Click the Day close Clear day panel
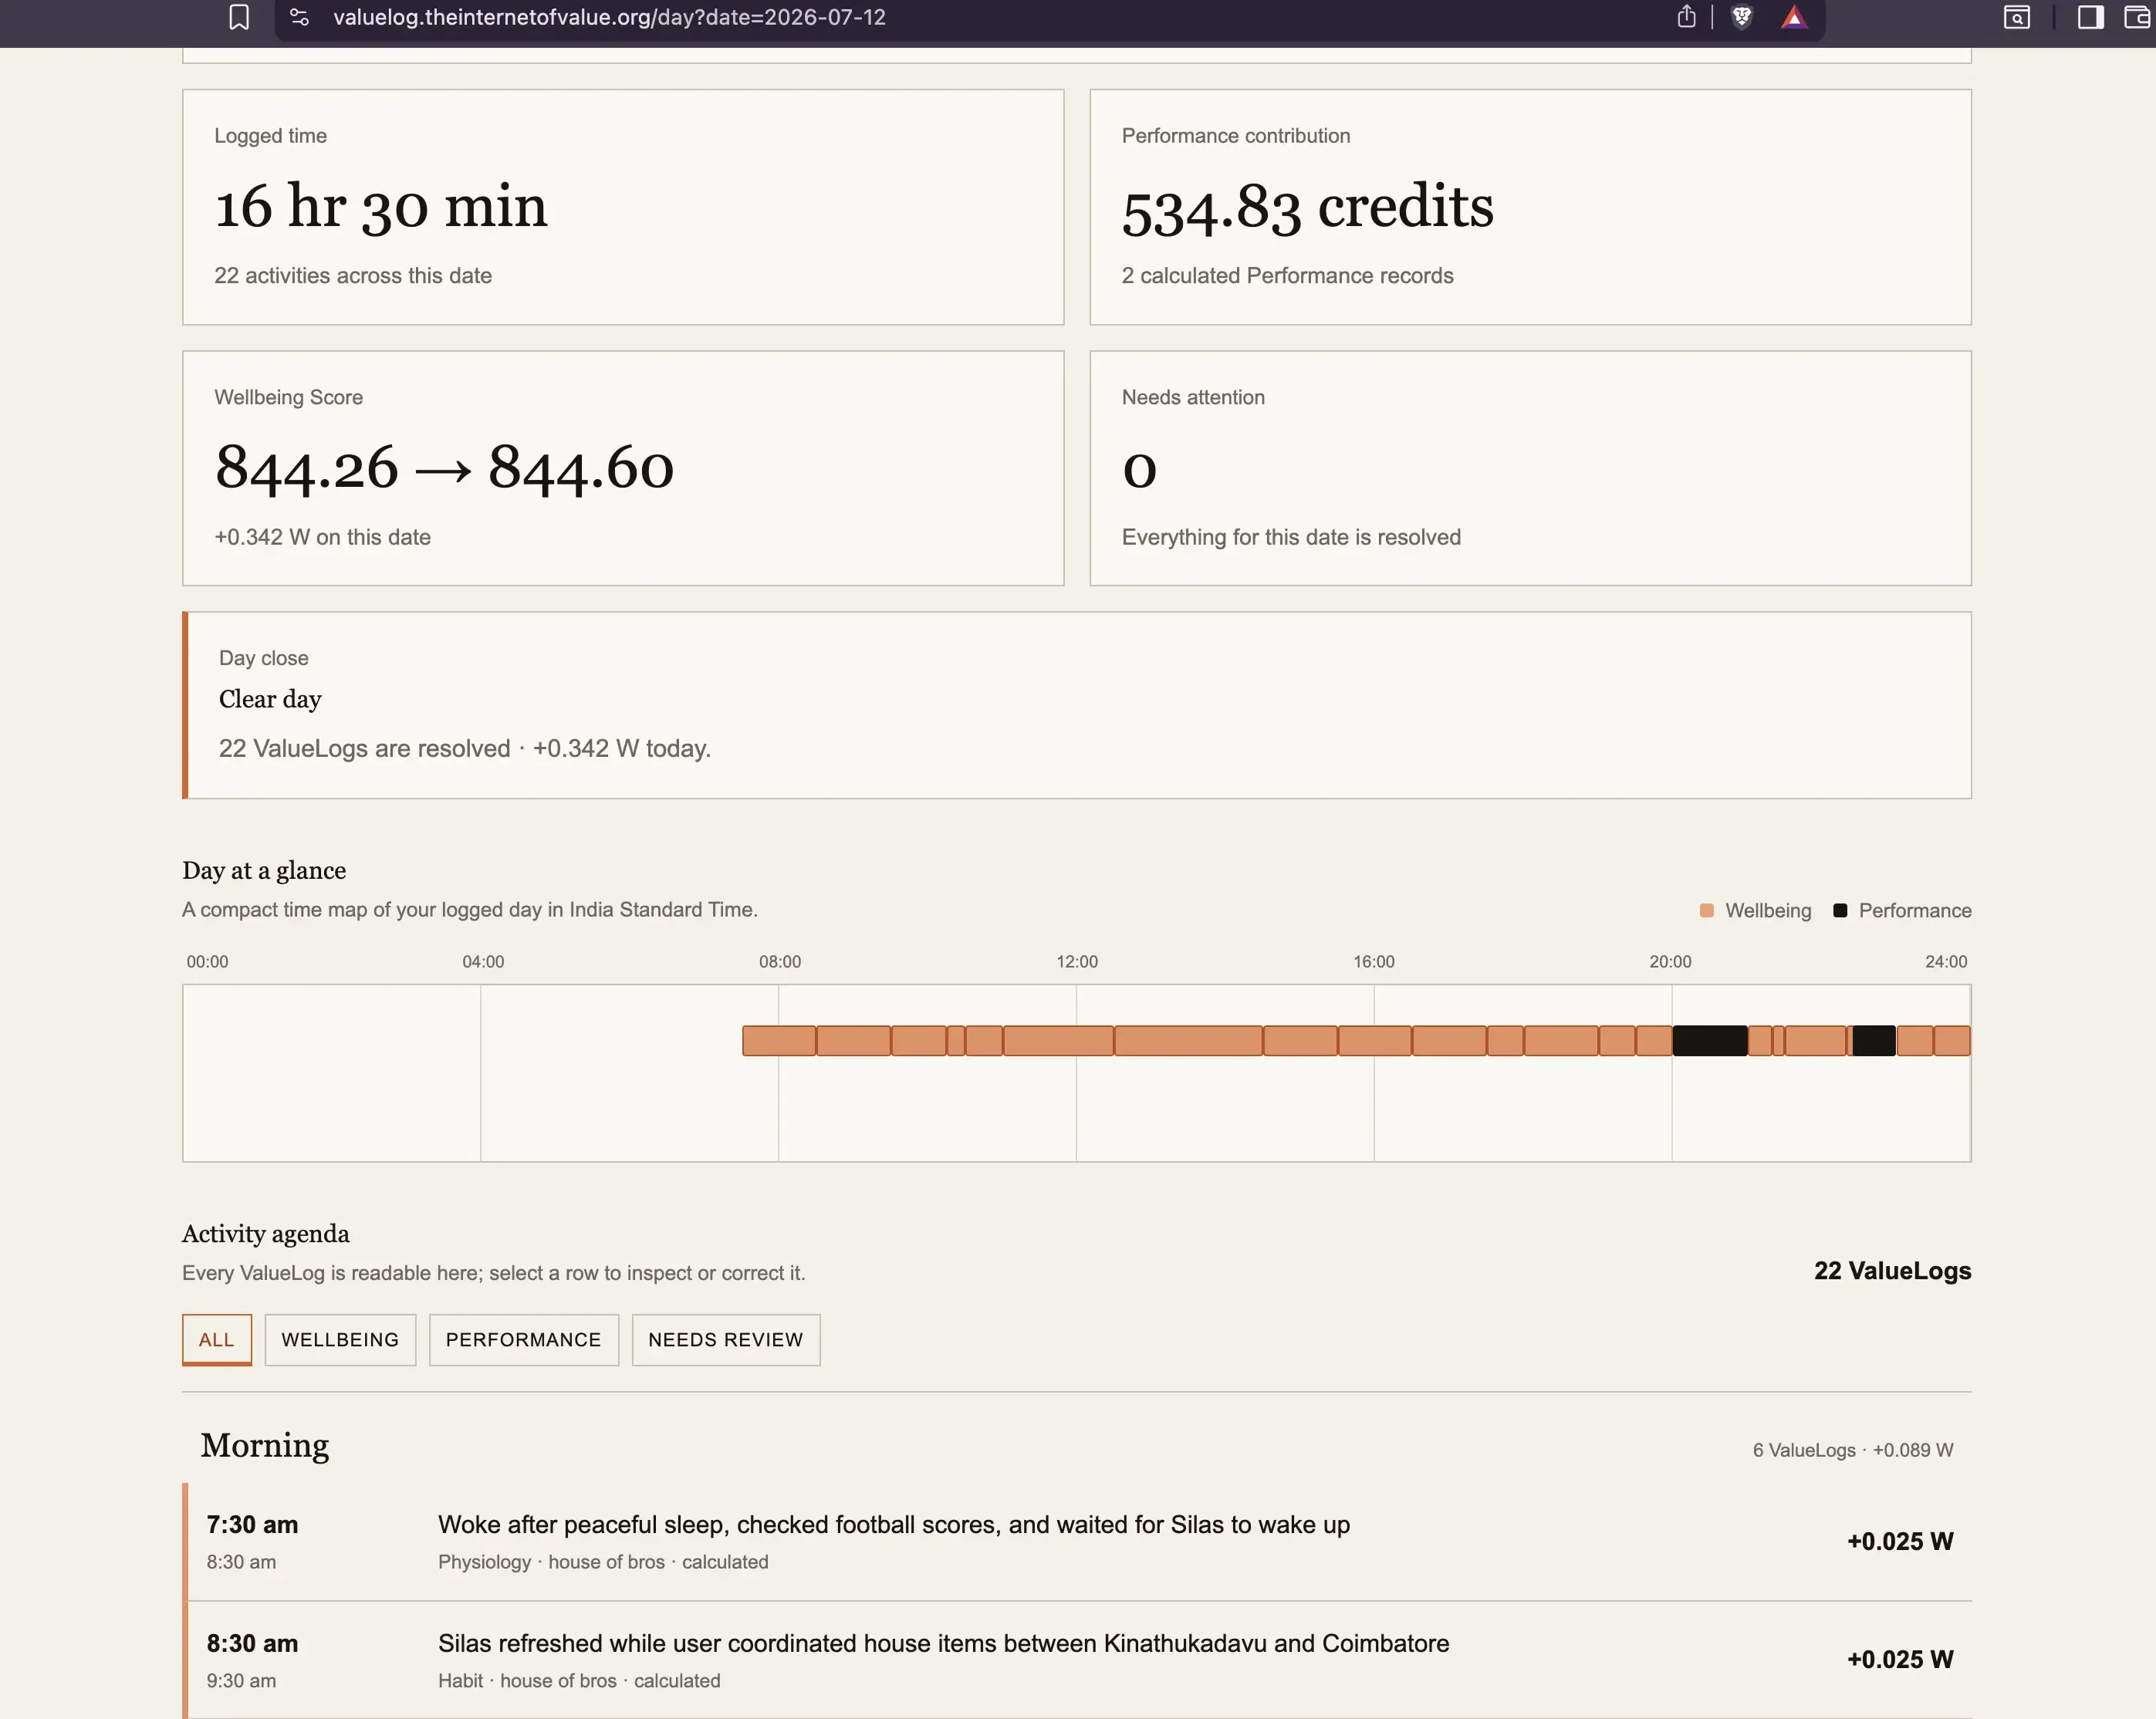 click(x=1077, y=705)
